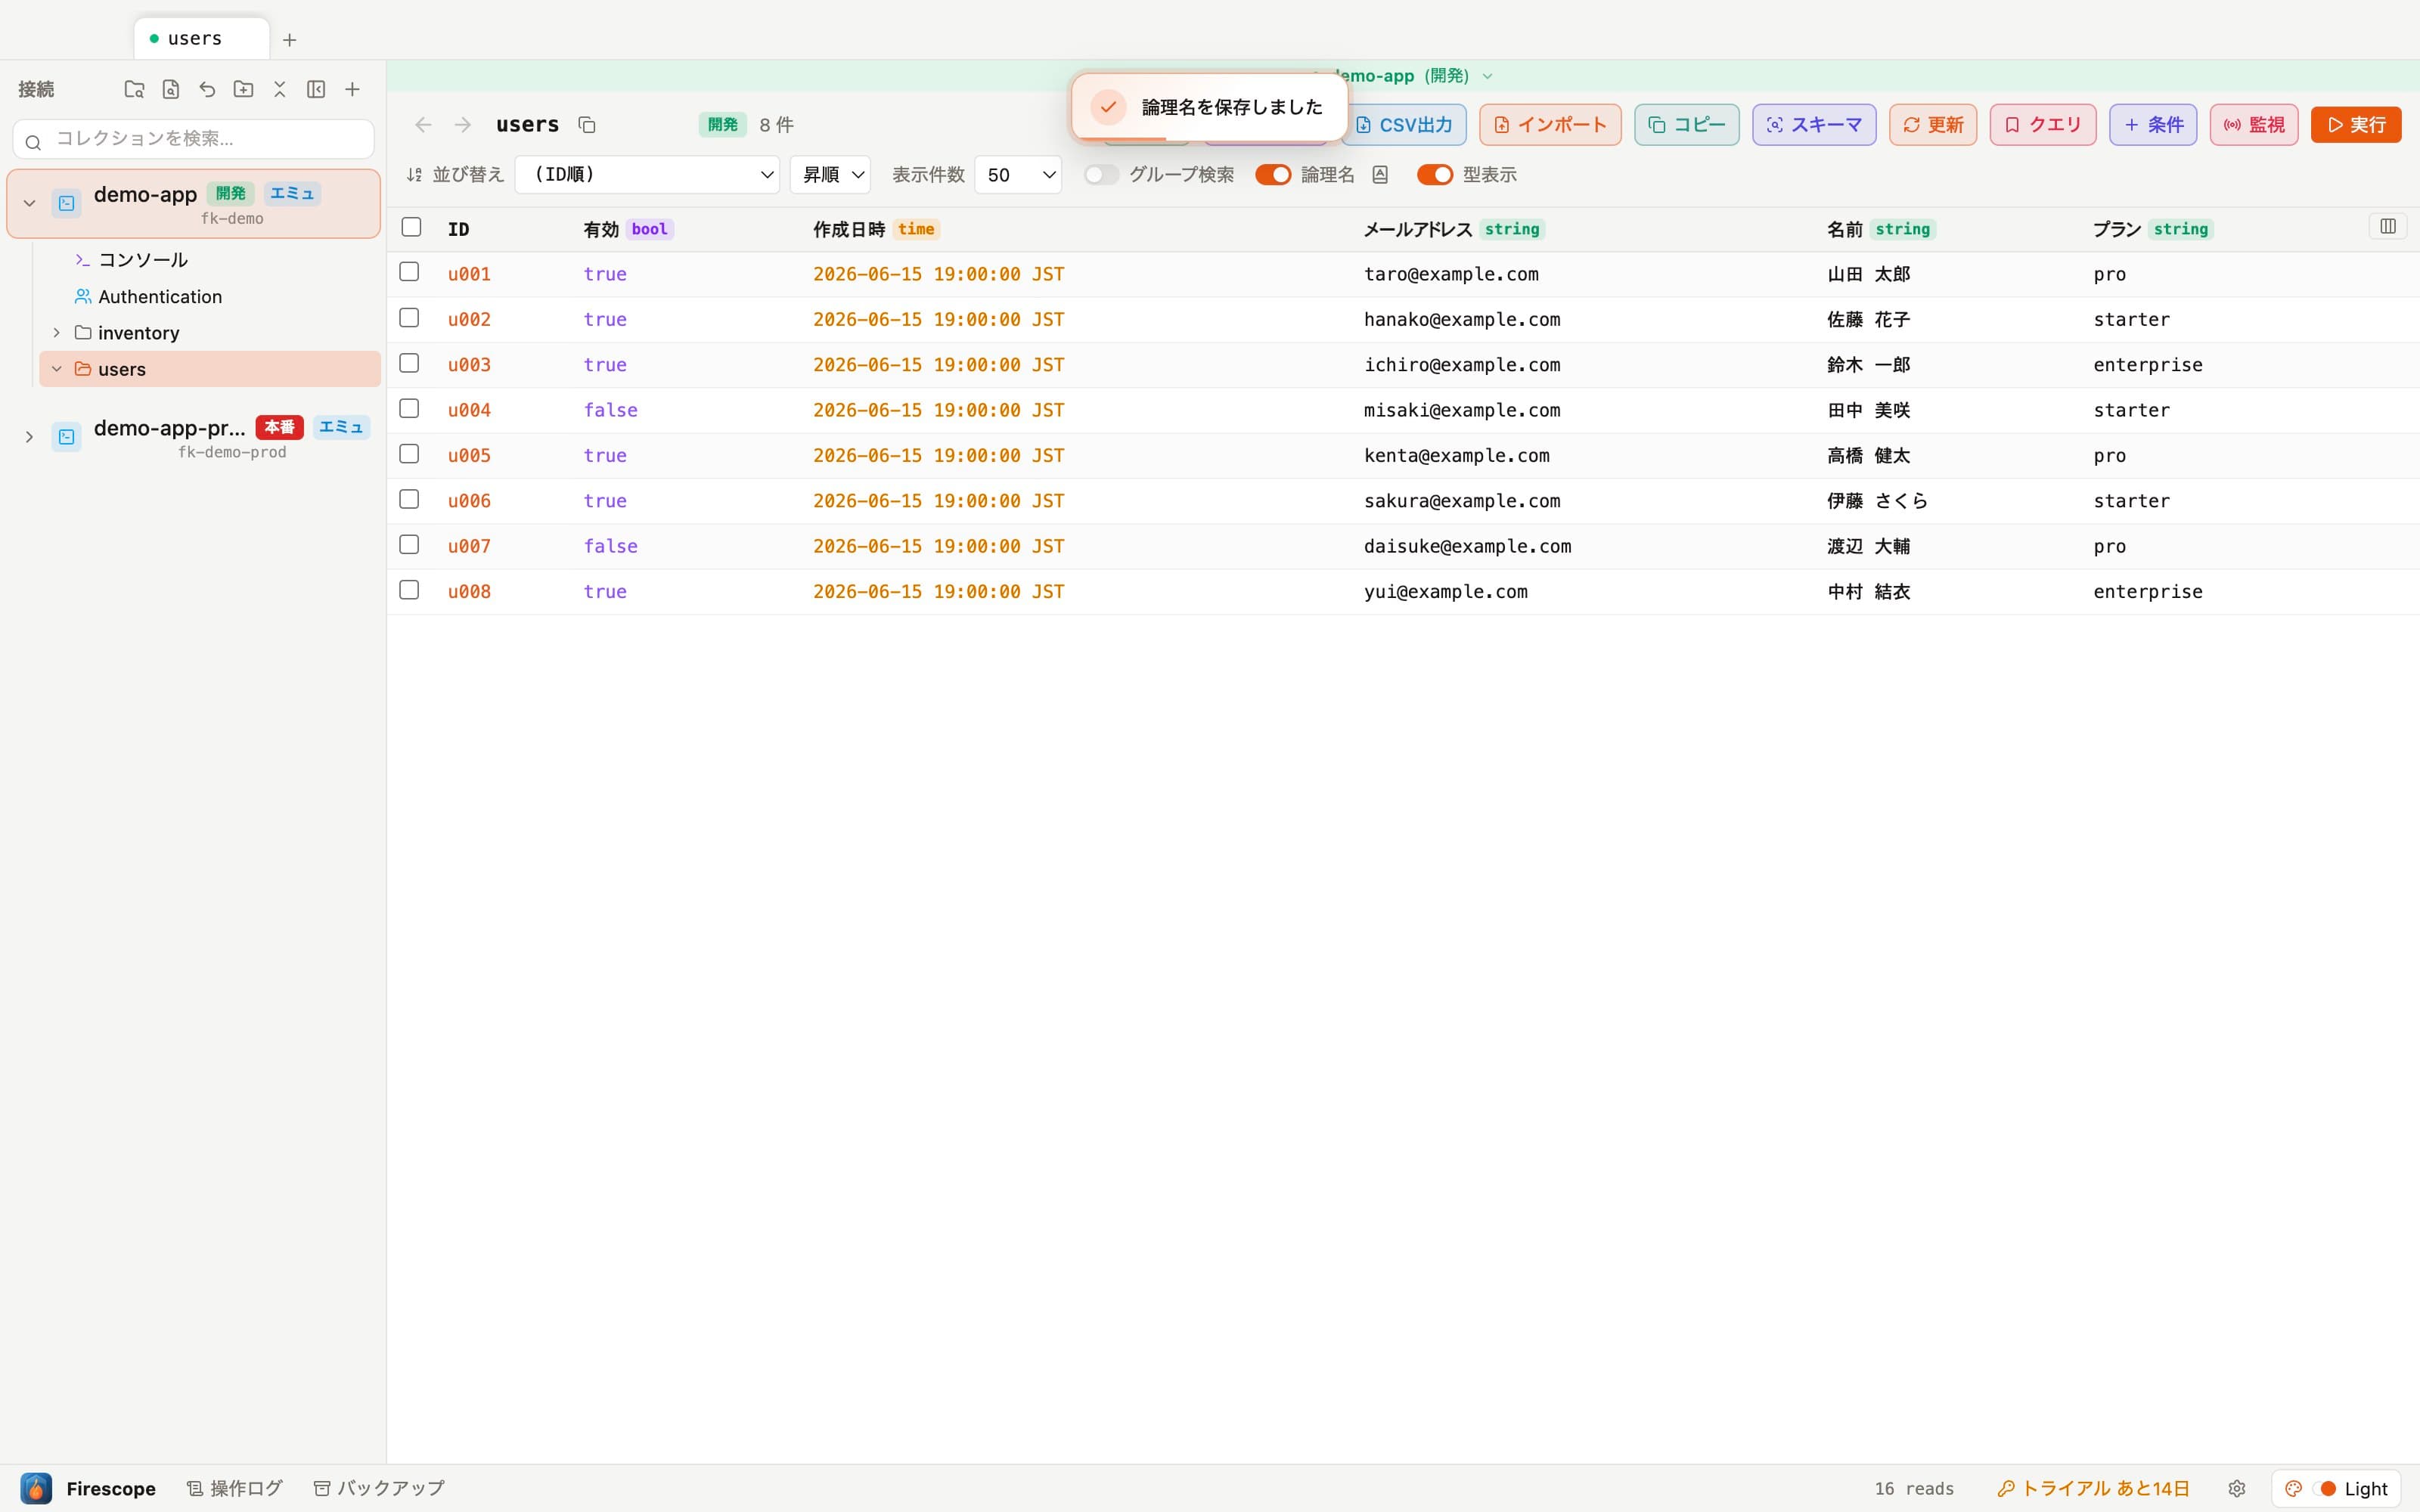This screenshot has height=1512, width=2420.
Task: Add a filter with the 条件 button
Action: pos(2153,125)
